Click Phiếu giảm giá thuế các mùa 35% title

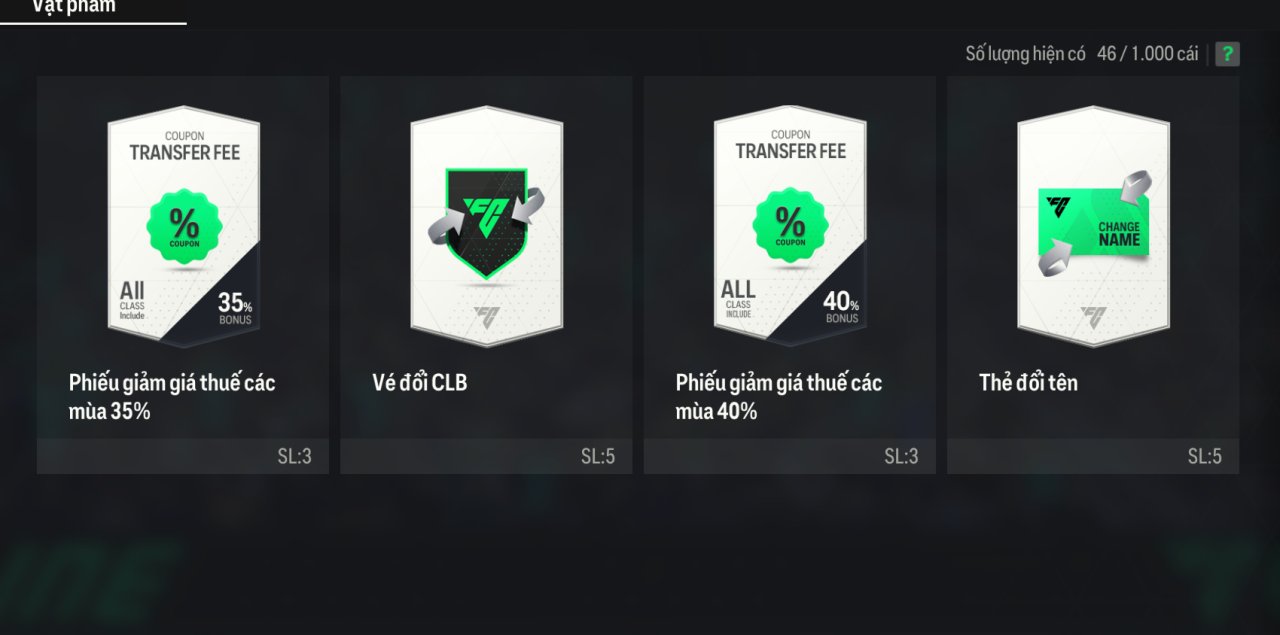tap(172, 397)
